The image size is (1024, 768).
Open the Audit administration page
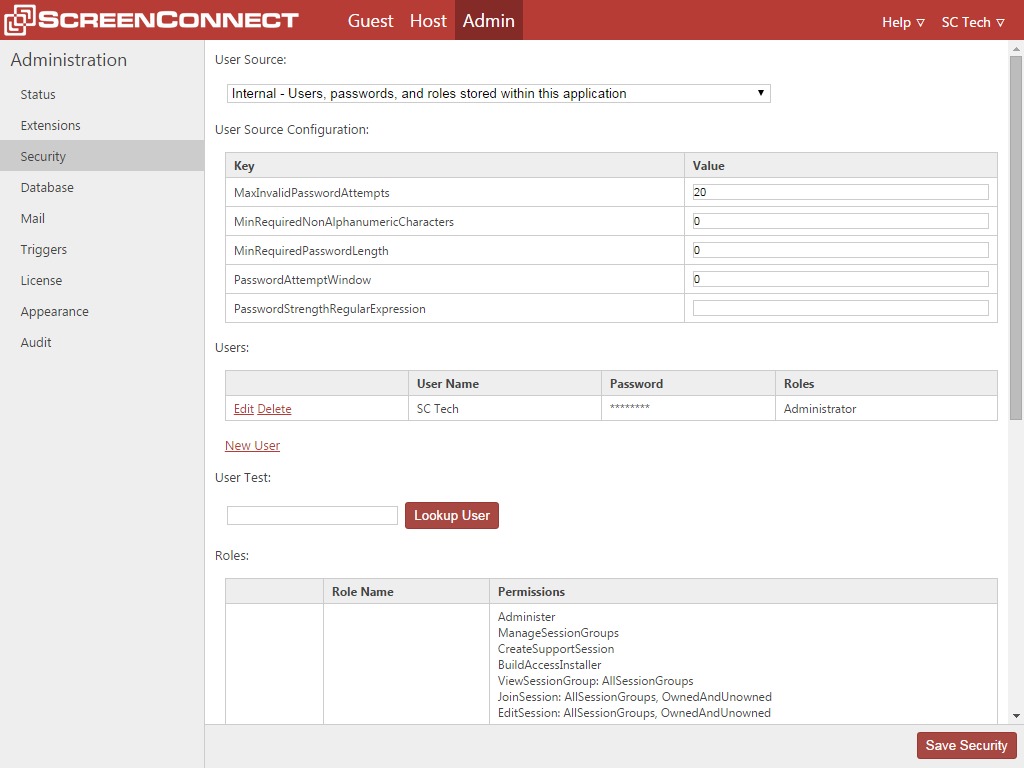click(35, 342)
